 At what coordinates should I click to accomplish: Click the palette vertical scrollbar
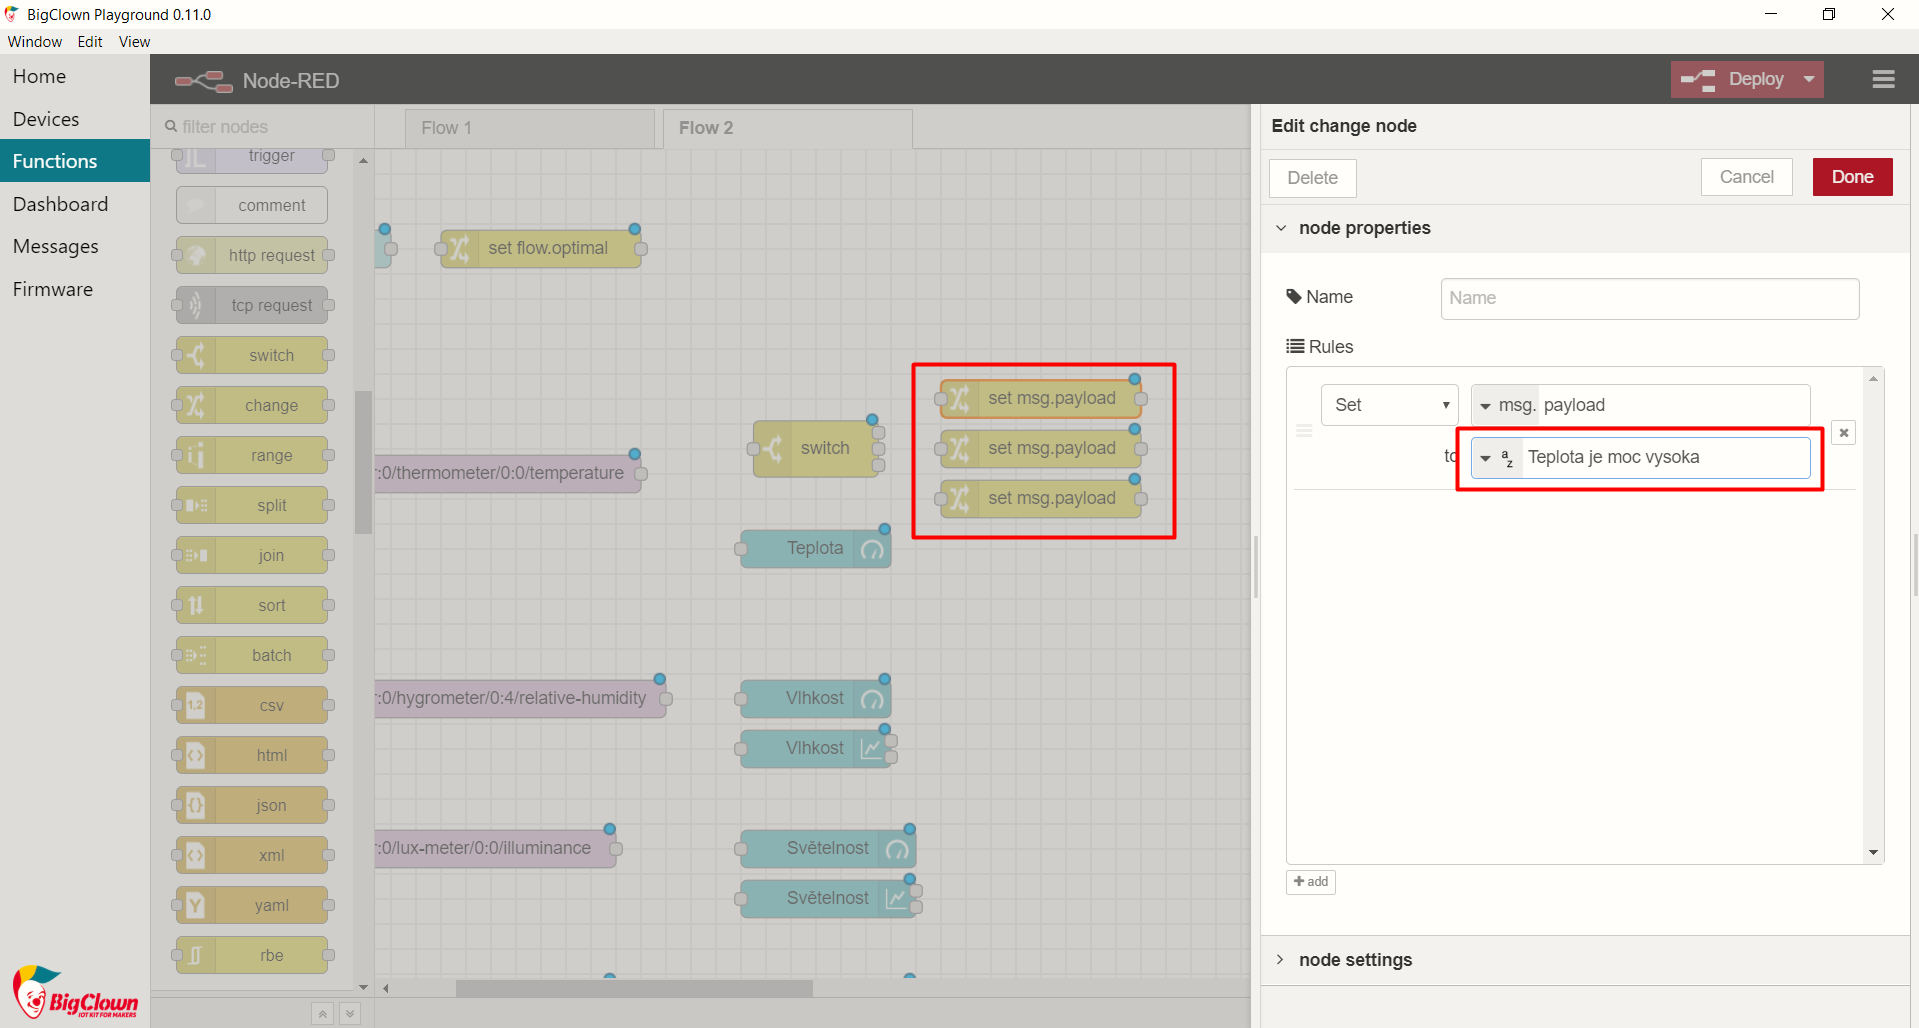coord(363,461)
